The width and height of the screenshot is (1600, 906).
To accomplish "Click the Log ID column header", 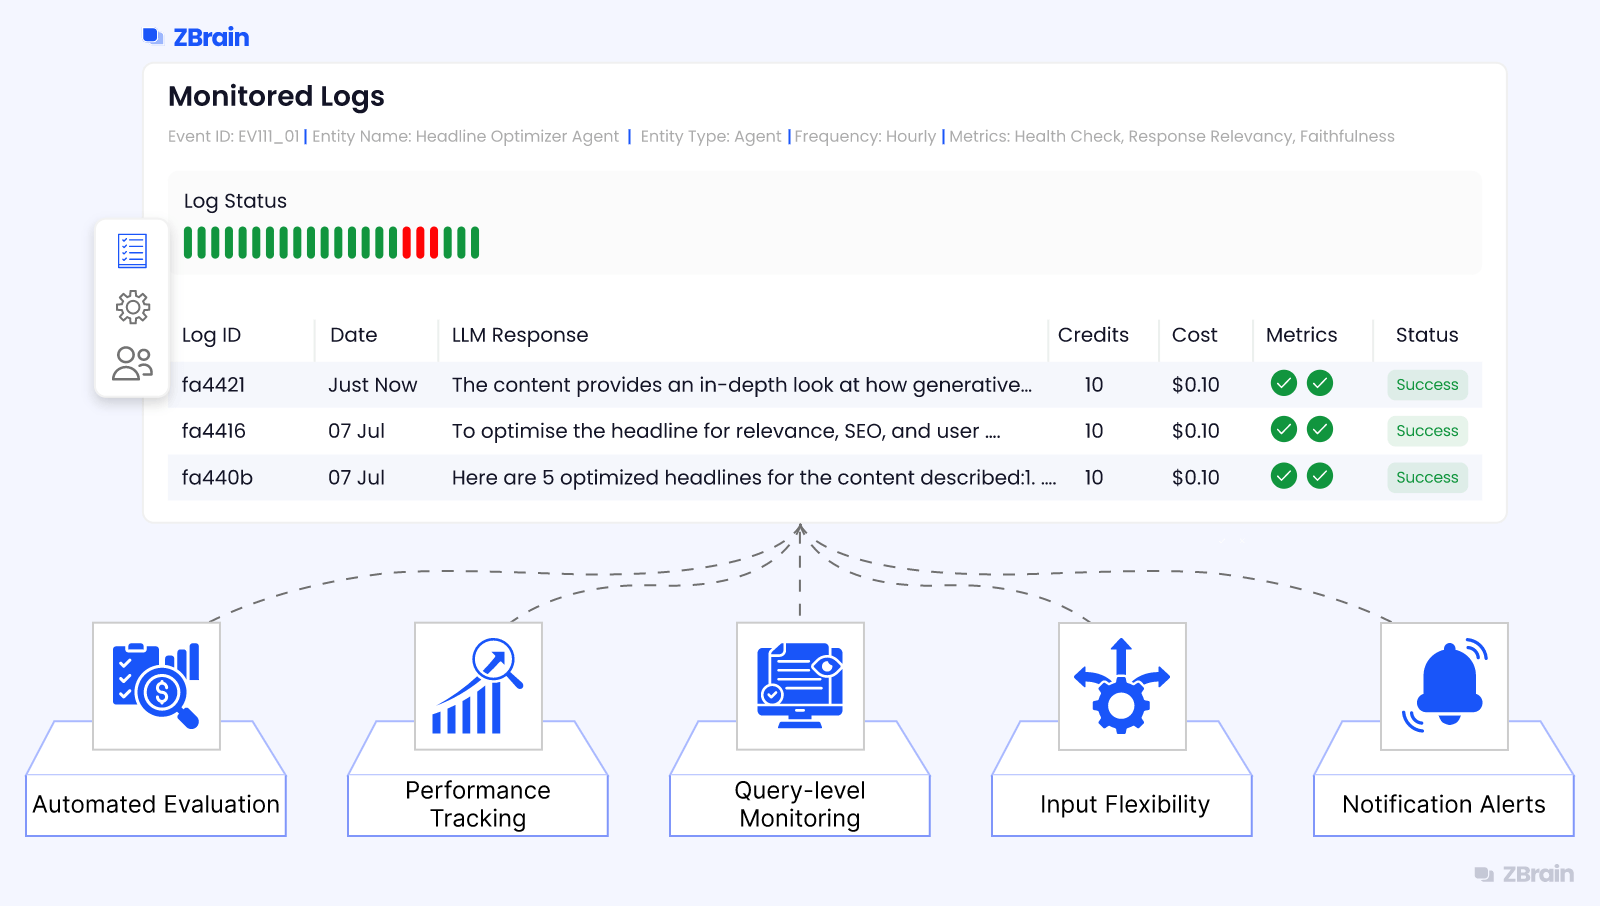I will (211, 335).
